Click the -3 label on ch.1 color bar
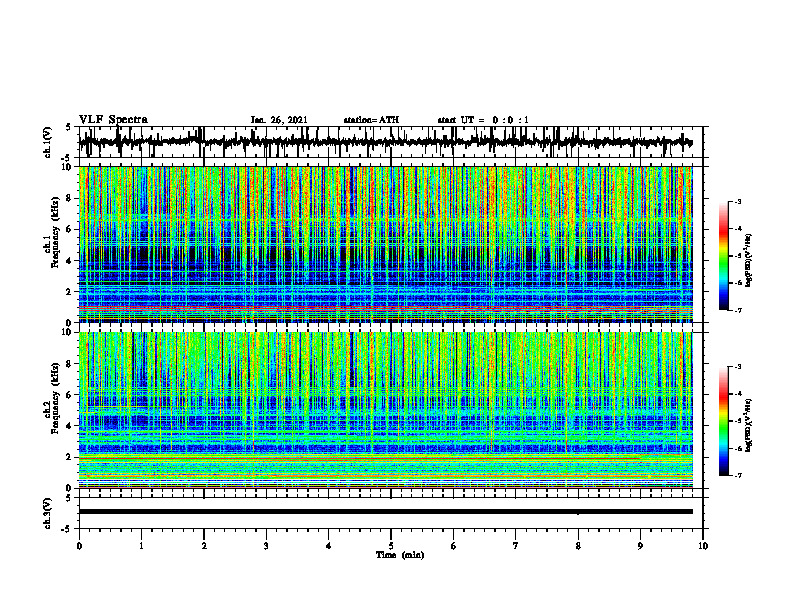This screenshot has width=792, height=612. [x=738, y=201]
